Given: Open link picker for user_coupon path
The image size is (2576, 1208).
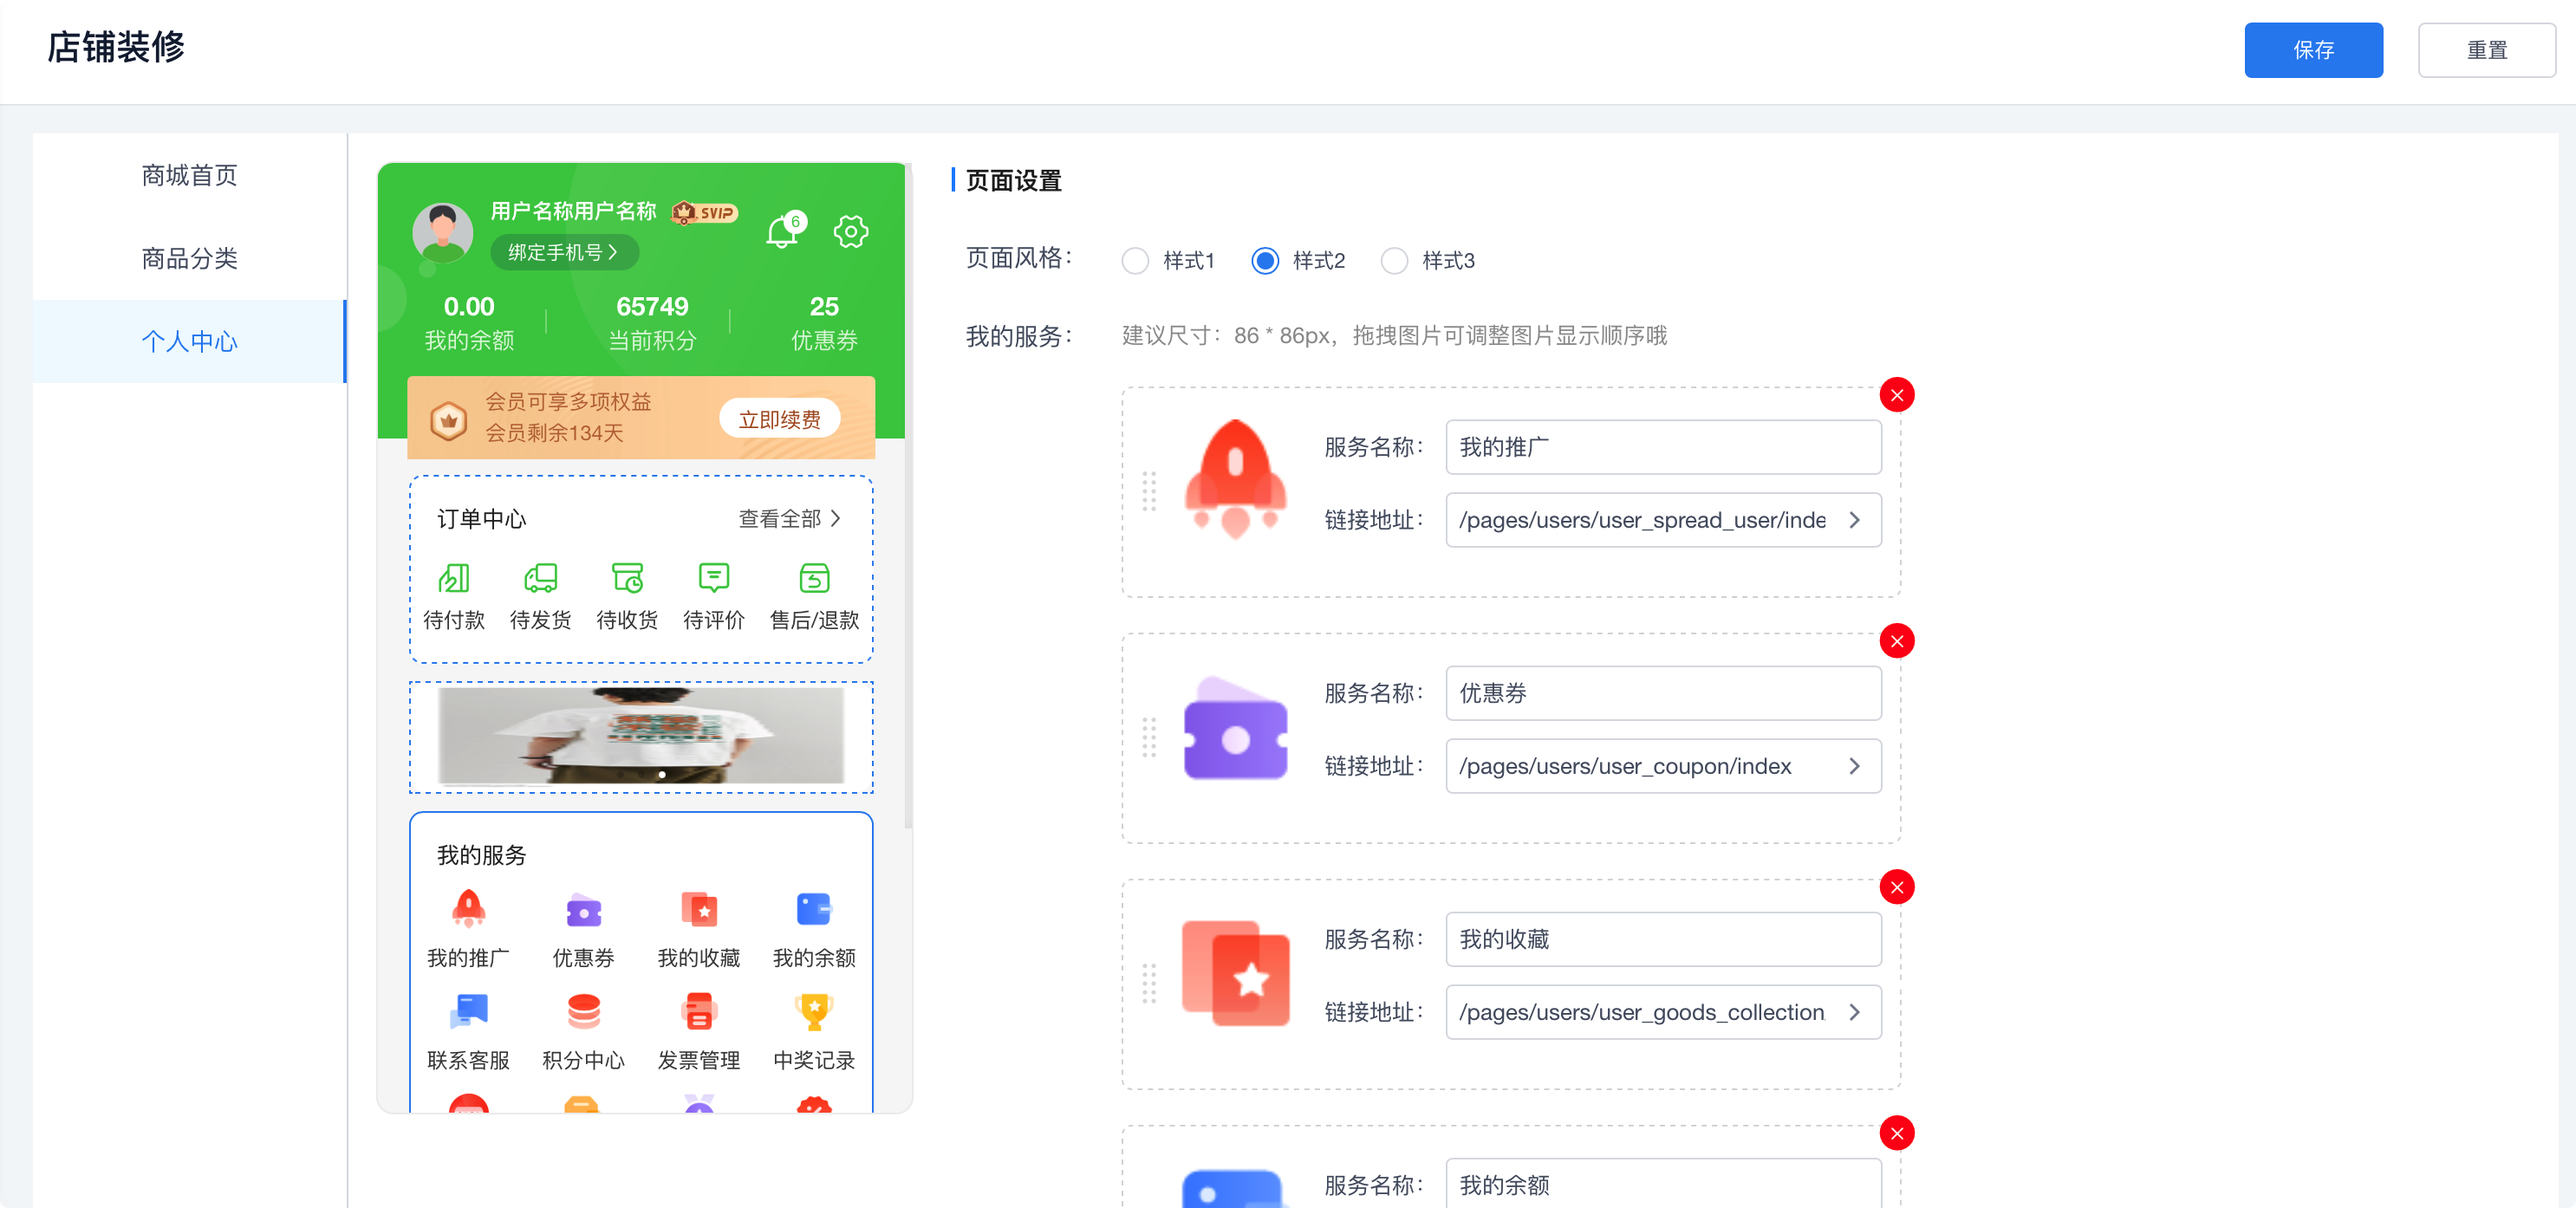Looking at the screenshot, I should point(1855,766).
